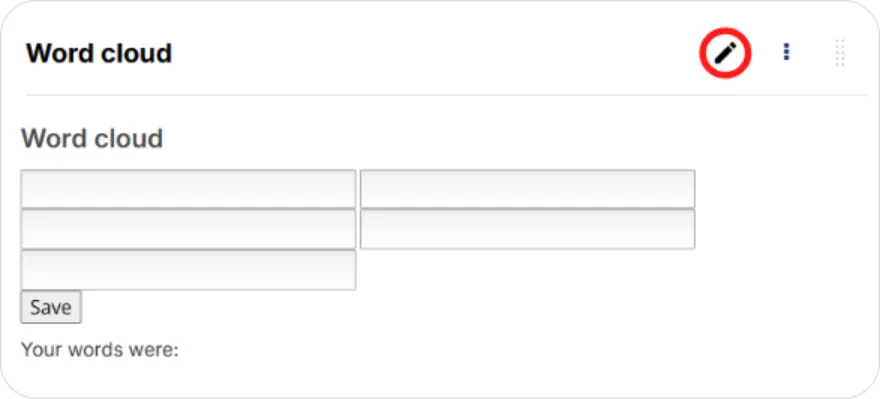Click the divider line below the title
This screenshot has width=880, height=399.
point(446,95)
